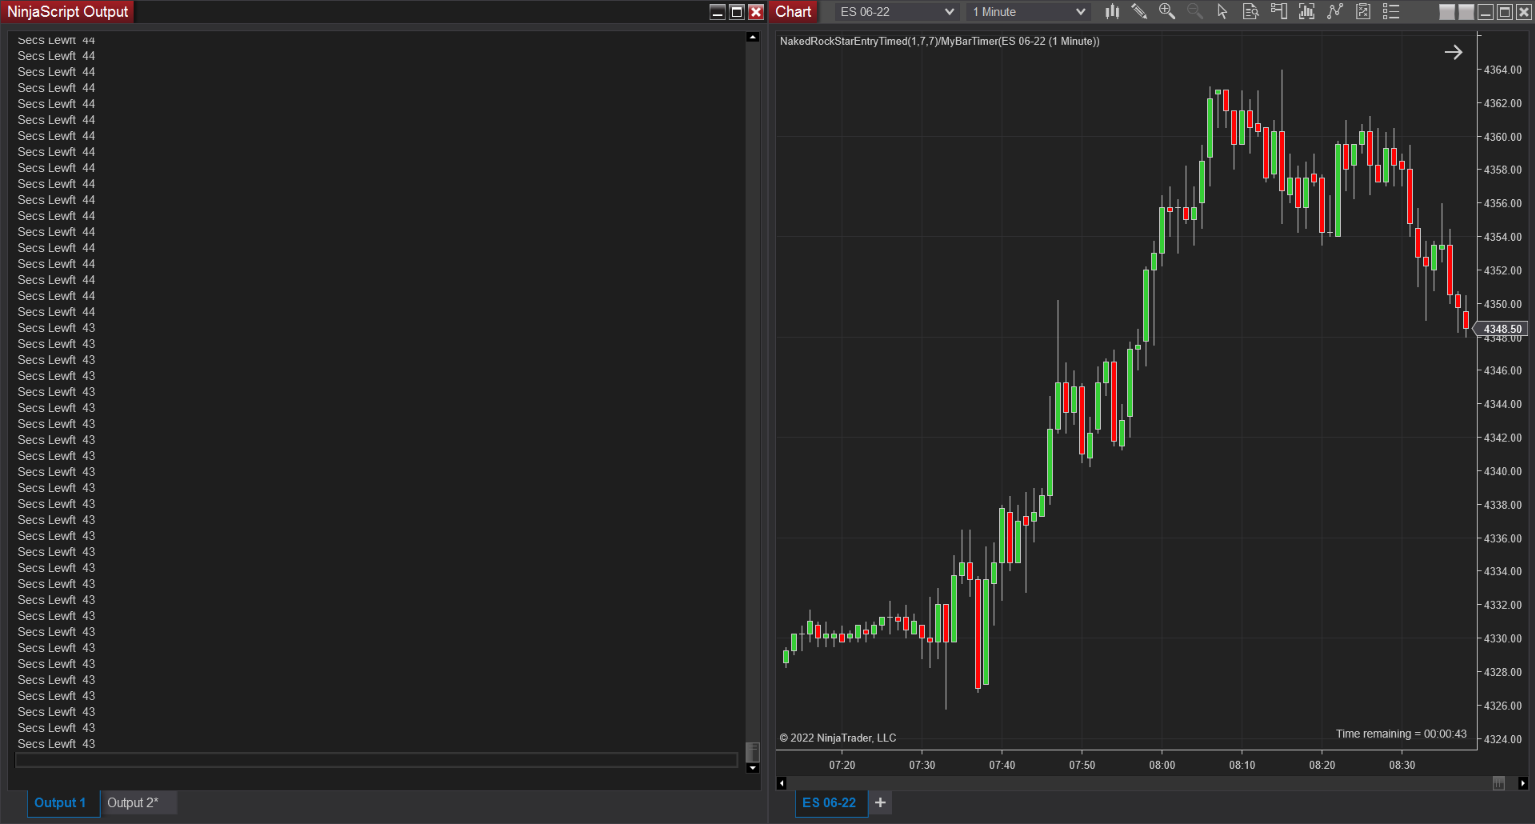Click the second link square button in Chart title bar
Screen dimensions: 1535x824
(1466, 12)
